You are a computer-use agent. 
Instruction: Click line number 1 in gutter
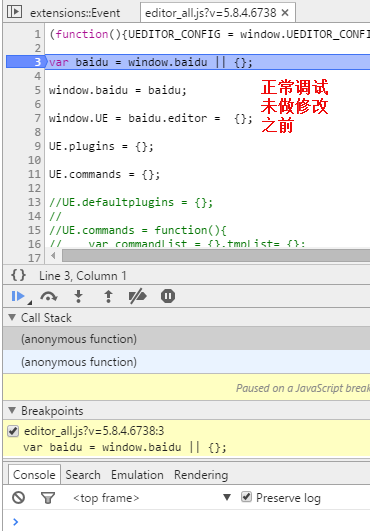pyautogui.click(x=37, y=34)
